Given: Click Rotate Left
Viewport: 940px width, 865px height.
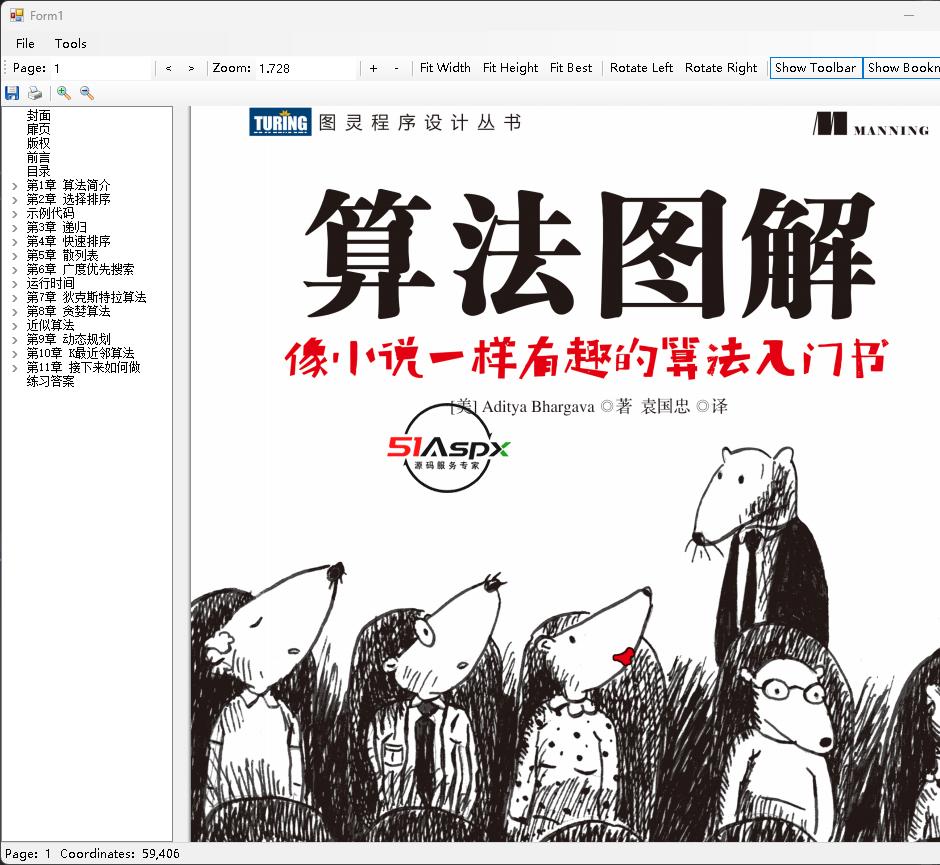Looking at the screenshot, I should pos(641,68).
